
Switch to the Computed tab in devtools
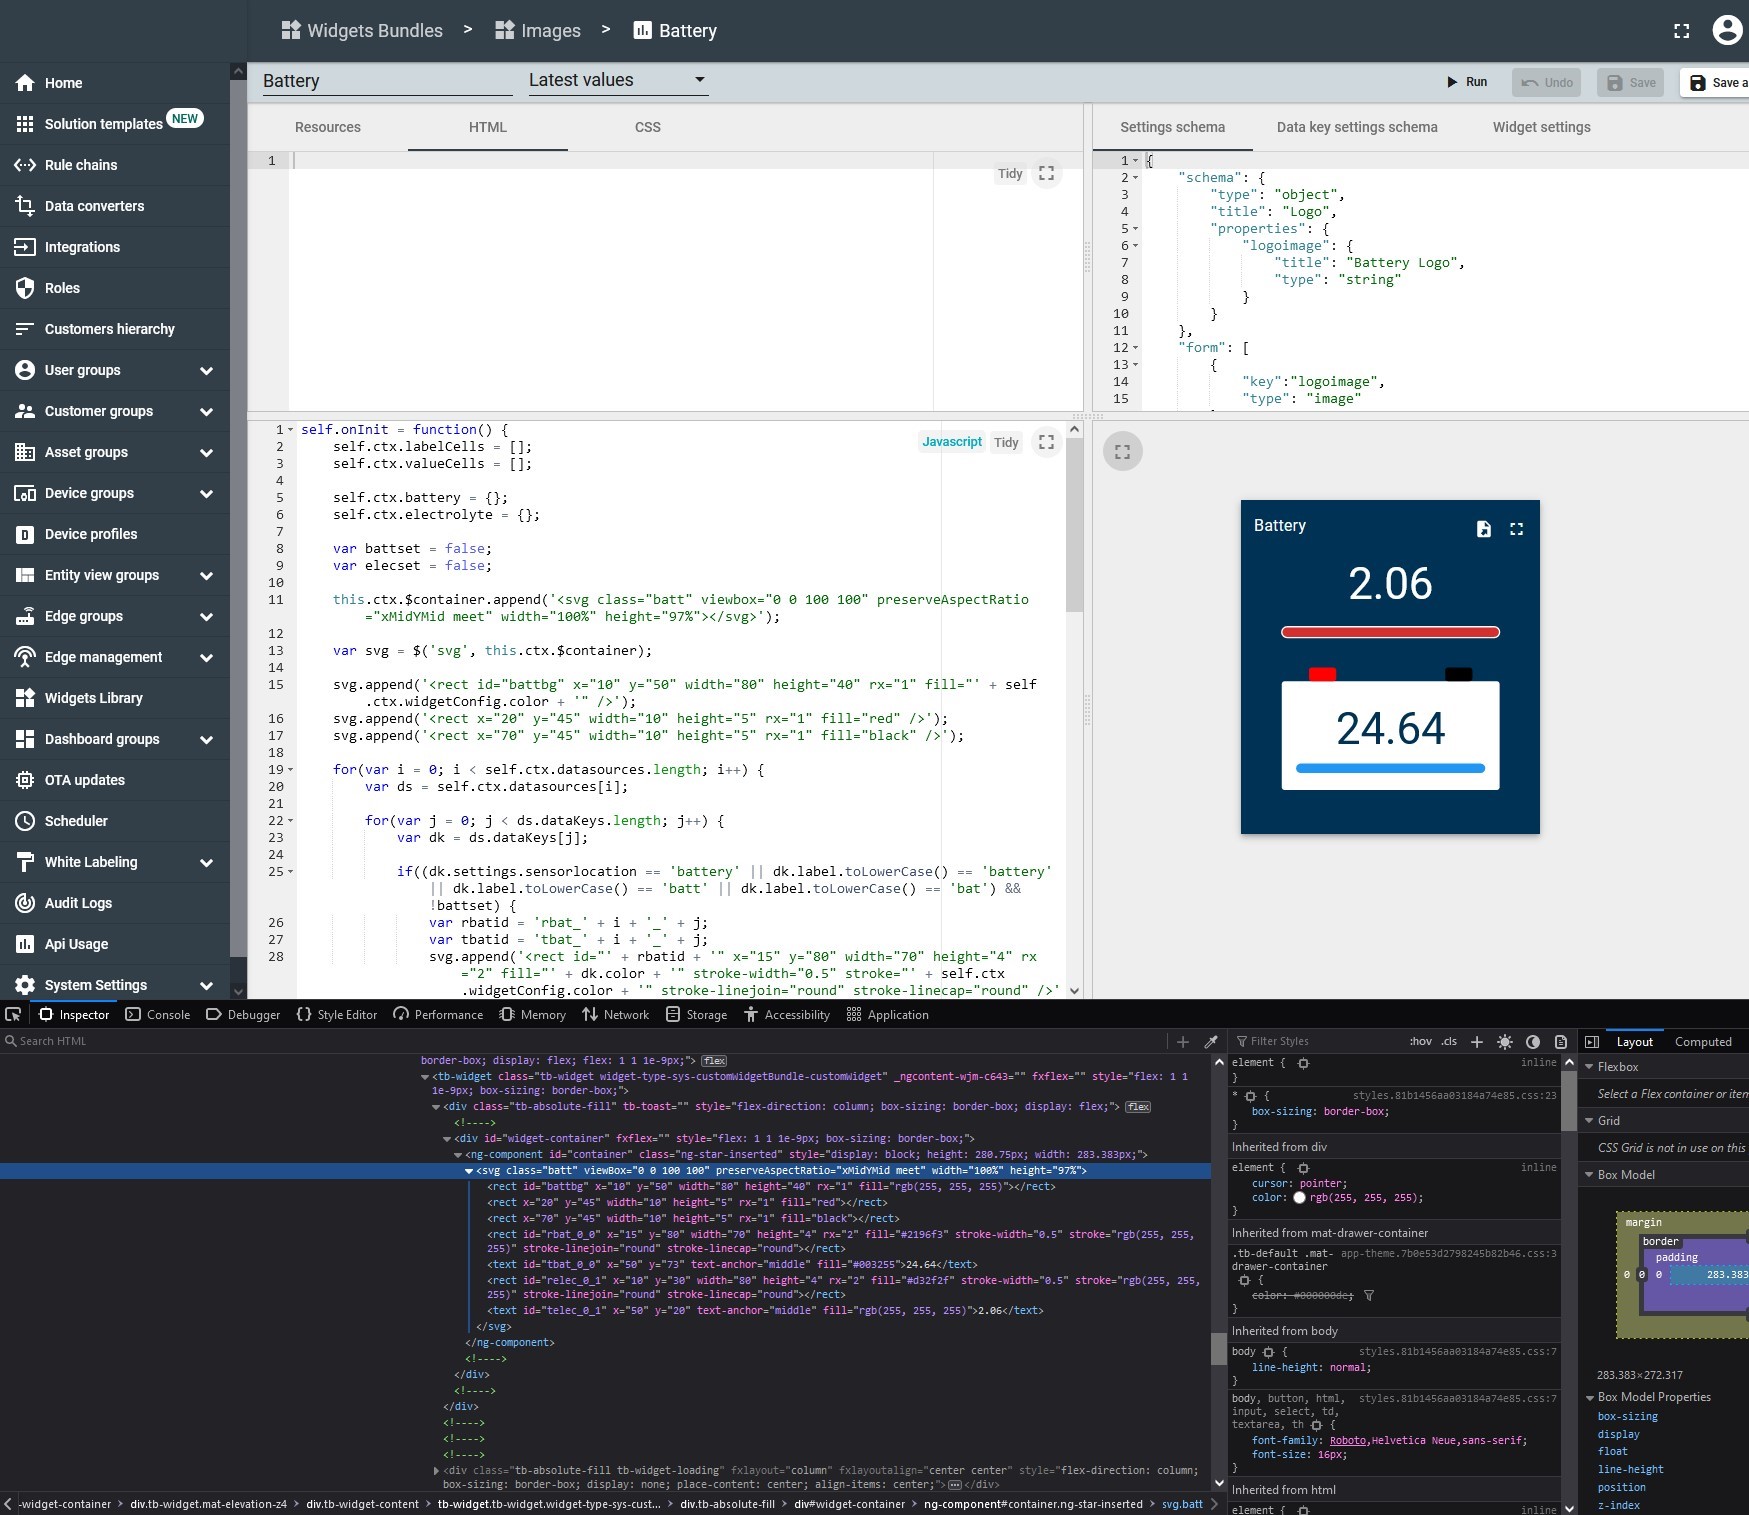click(1703, 1041)
